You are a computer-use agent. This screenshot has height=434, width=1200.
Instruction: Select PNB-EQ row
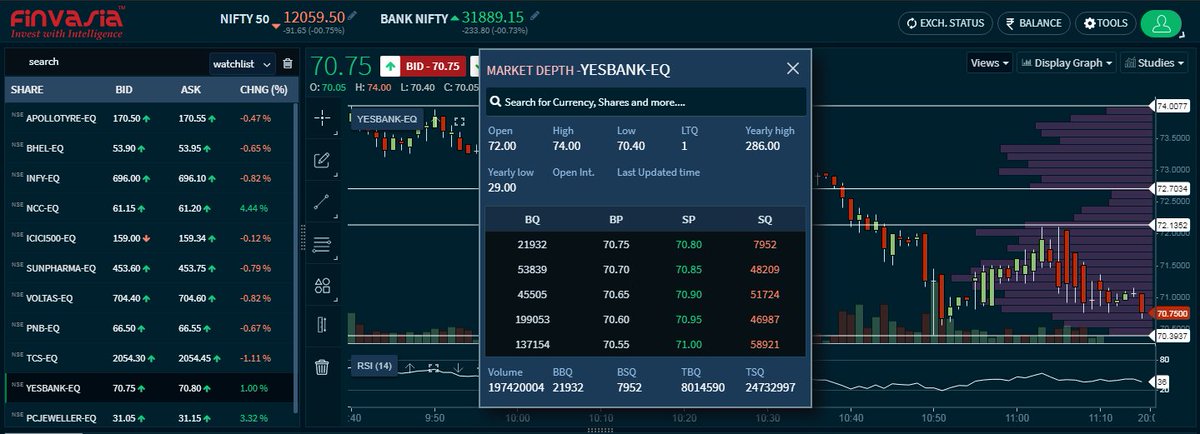tap(150, 328)
